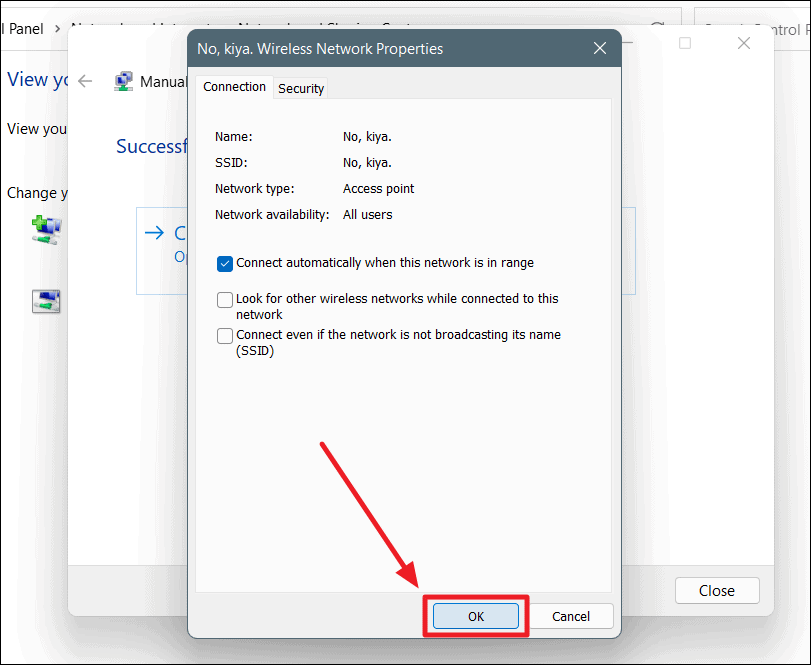Click the back arrow in the wizard

85,81
